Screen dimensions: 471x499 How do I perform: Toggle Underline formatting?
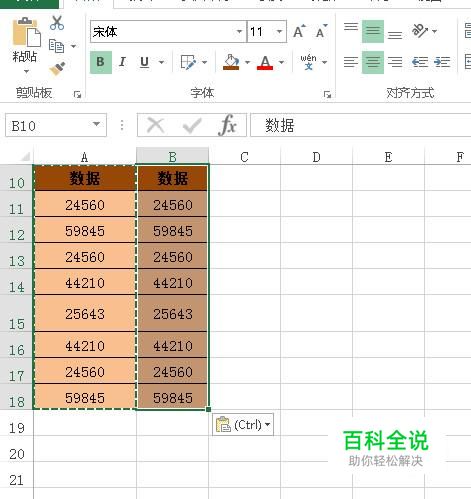144,62
